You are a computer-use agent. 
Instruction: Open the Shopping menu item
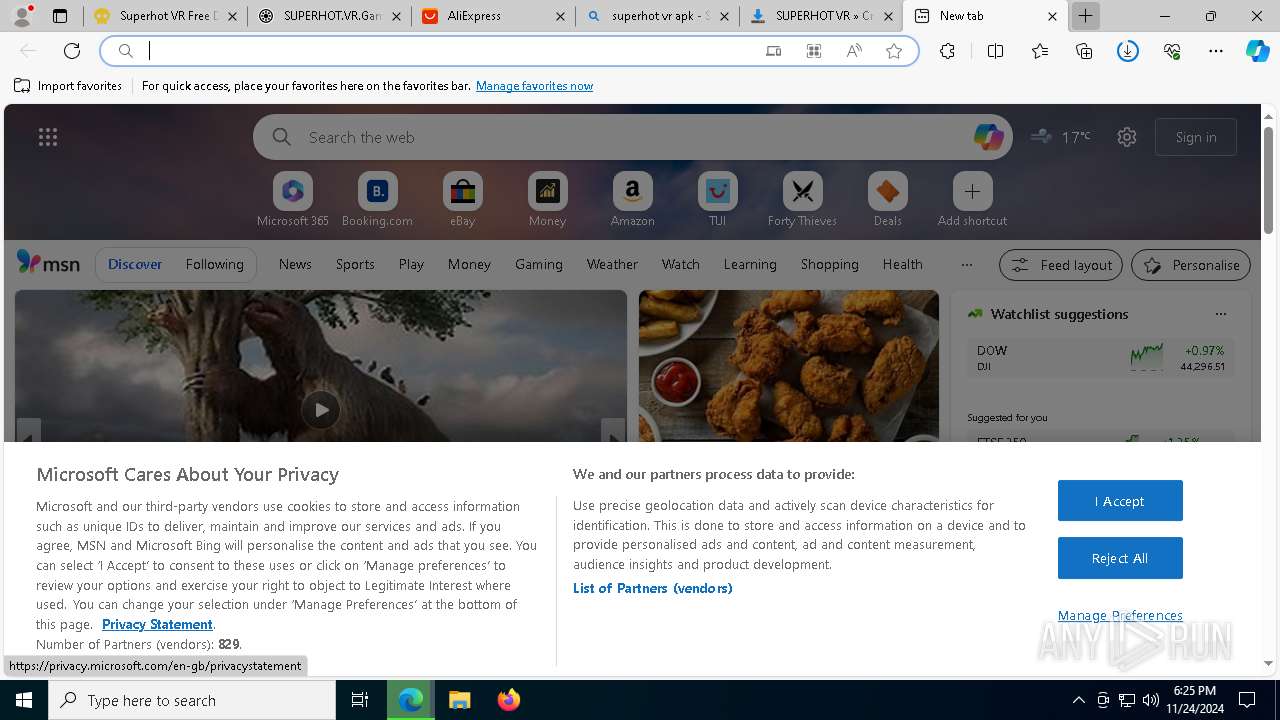[x=829, y=264]
